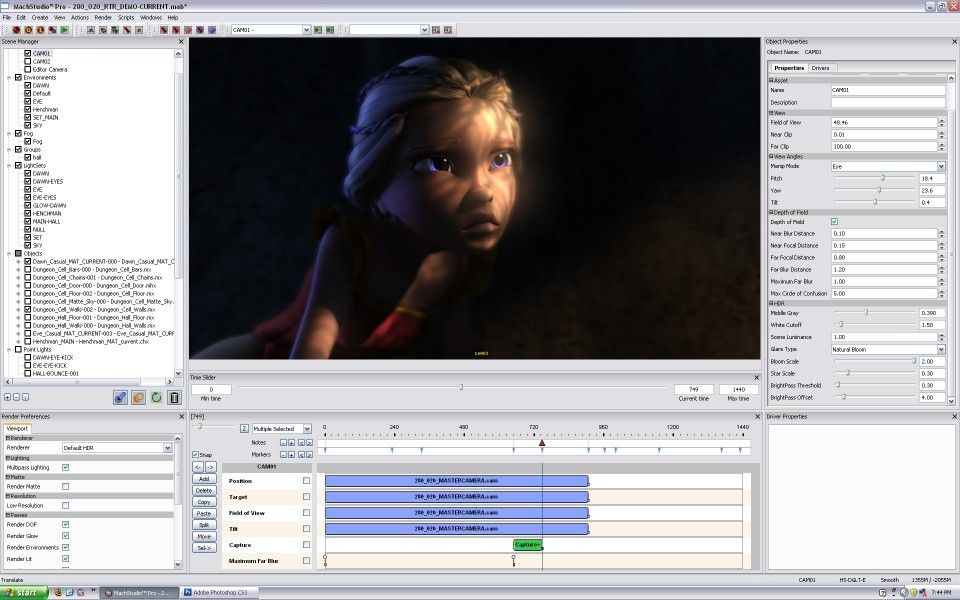Open the Glare Type Natural Bloom dropdown

[890, 349]
